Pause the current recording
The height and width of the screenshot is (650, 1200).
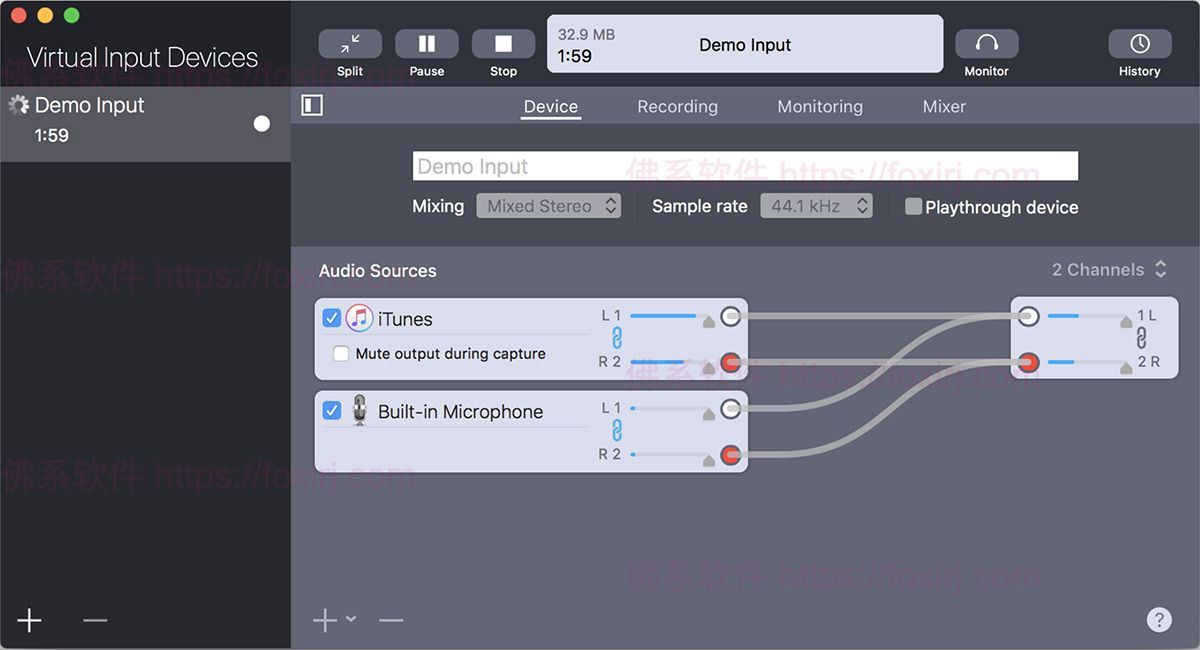pos(426,45)
